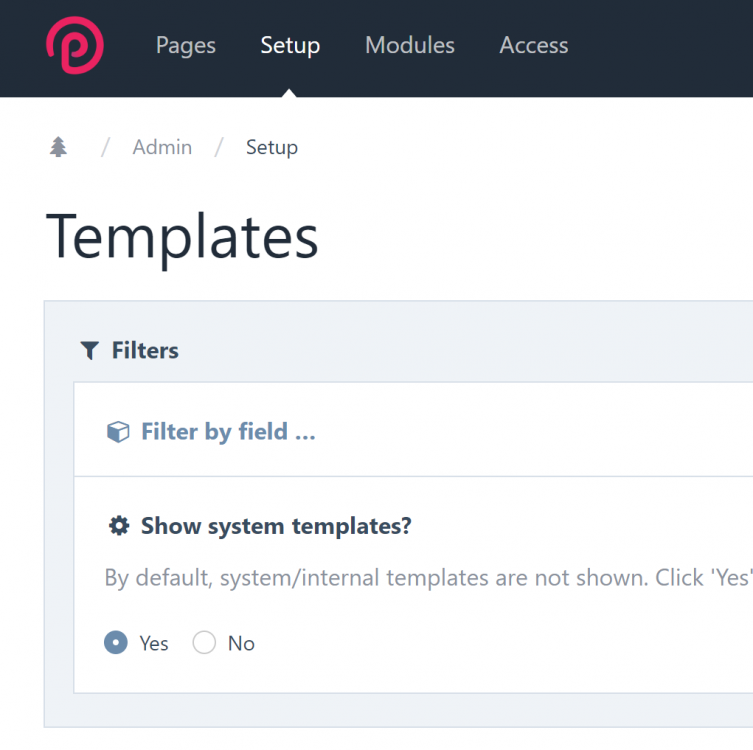Open the Modules menu
The height and width of the screenshot is (750, 753).
[409, 46]
